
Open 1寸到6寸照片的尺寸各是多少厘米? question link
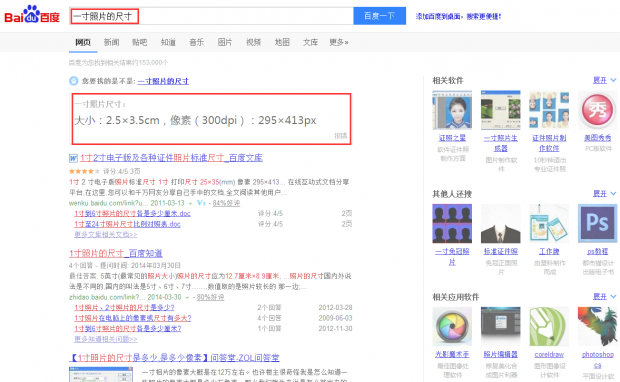(x=128, y=329)
